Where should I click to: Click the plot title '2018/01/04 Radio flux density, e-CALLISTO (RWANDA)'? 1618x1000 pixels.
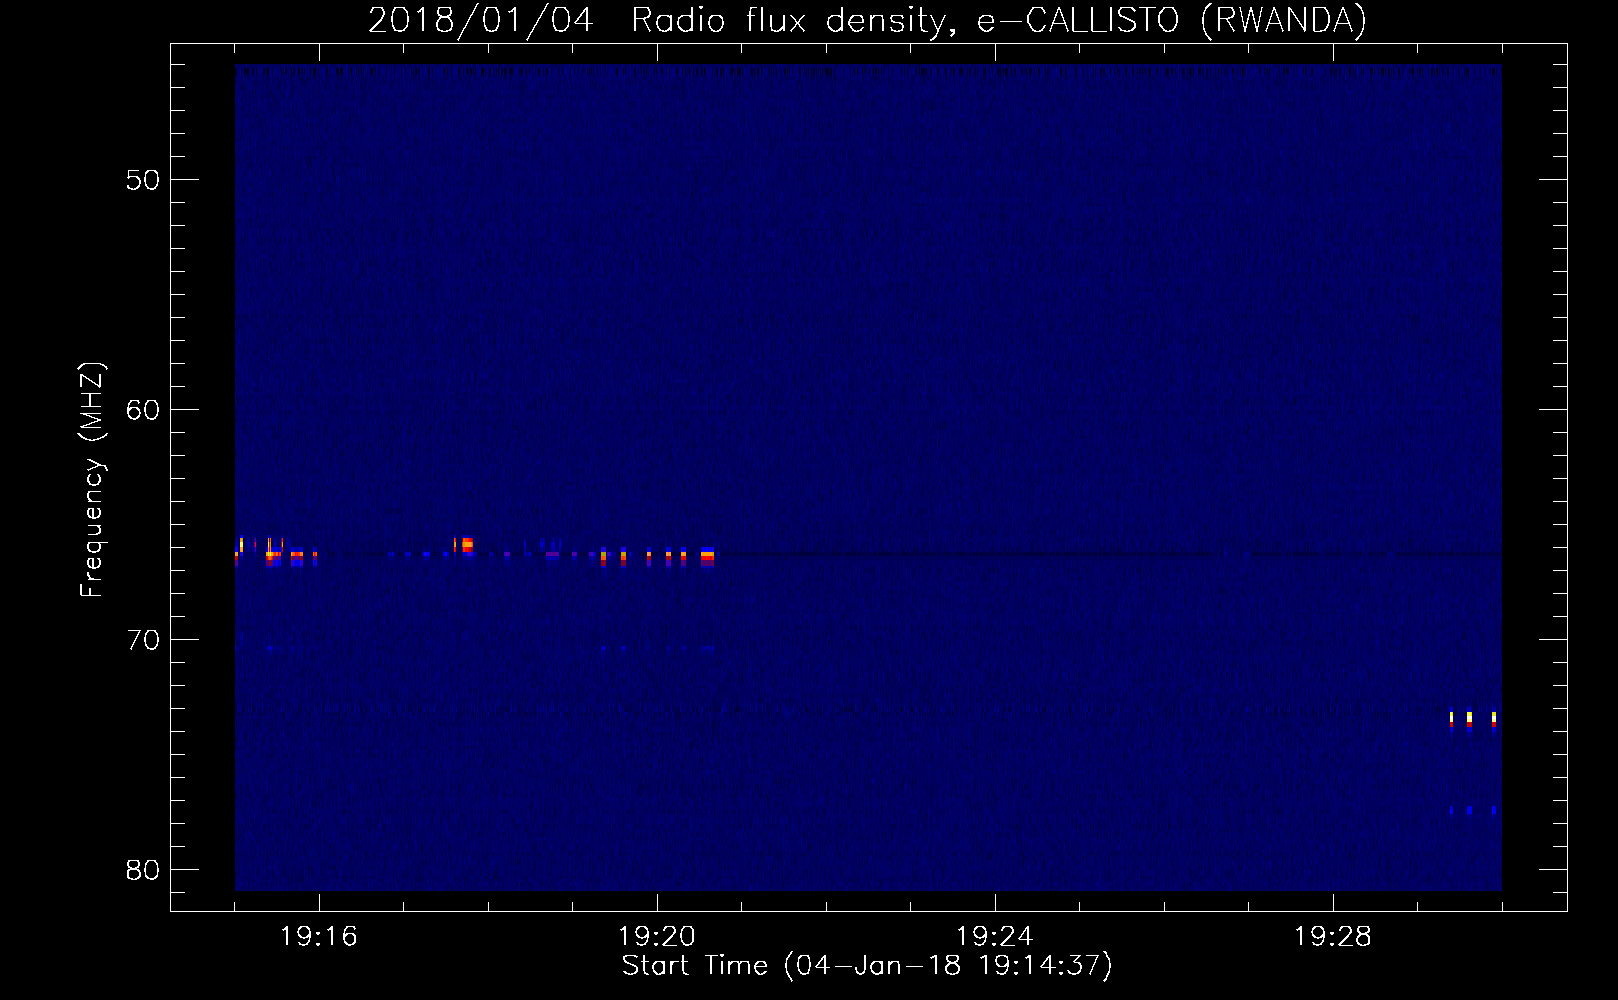[867, 20]
